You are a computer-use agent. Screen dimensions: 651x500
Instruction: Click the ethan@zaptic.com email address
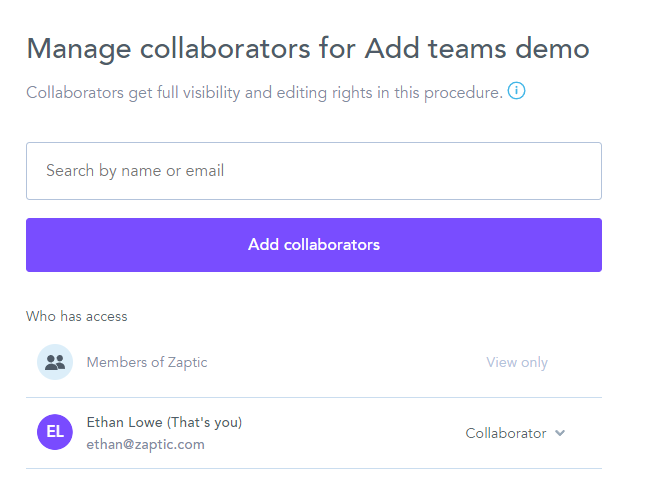[x=145, y=444]
